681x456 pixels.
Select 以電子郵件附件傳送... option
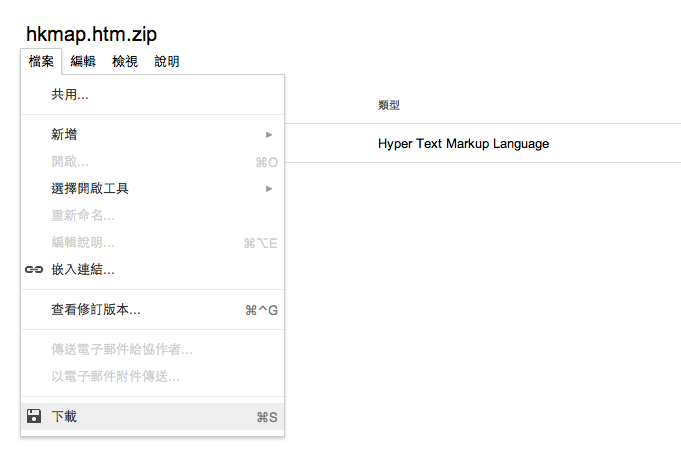click(116, 376)
